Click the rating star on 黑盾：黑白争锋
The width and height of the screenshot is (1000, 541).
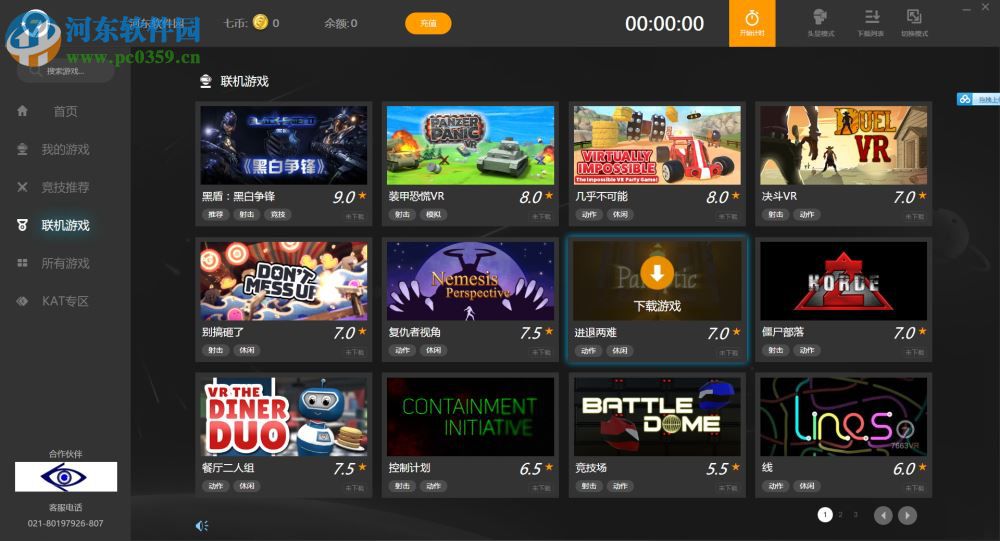pyautogui.click(x=362, y=195)
